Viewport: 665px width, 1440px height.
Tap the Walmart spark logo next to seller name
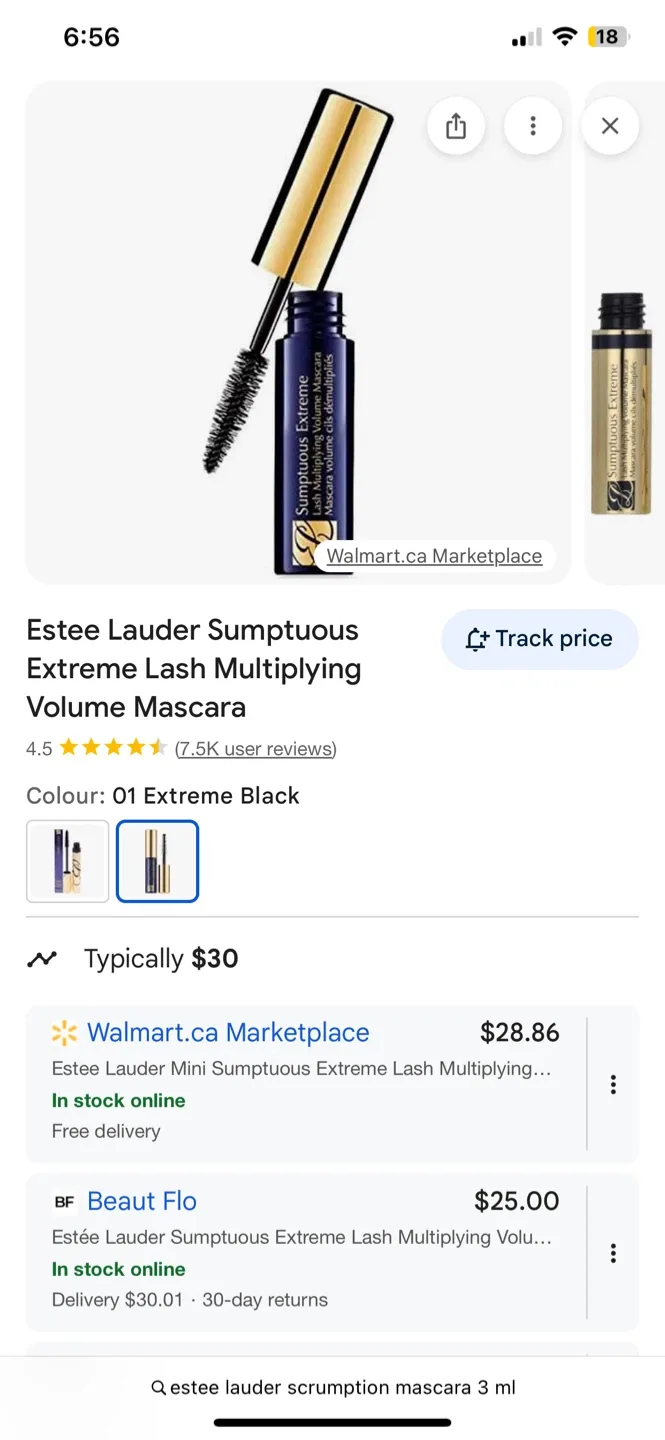click(x=64, y=1033)
